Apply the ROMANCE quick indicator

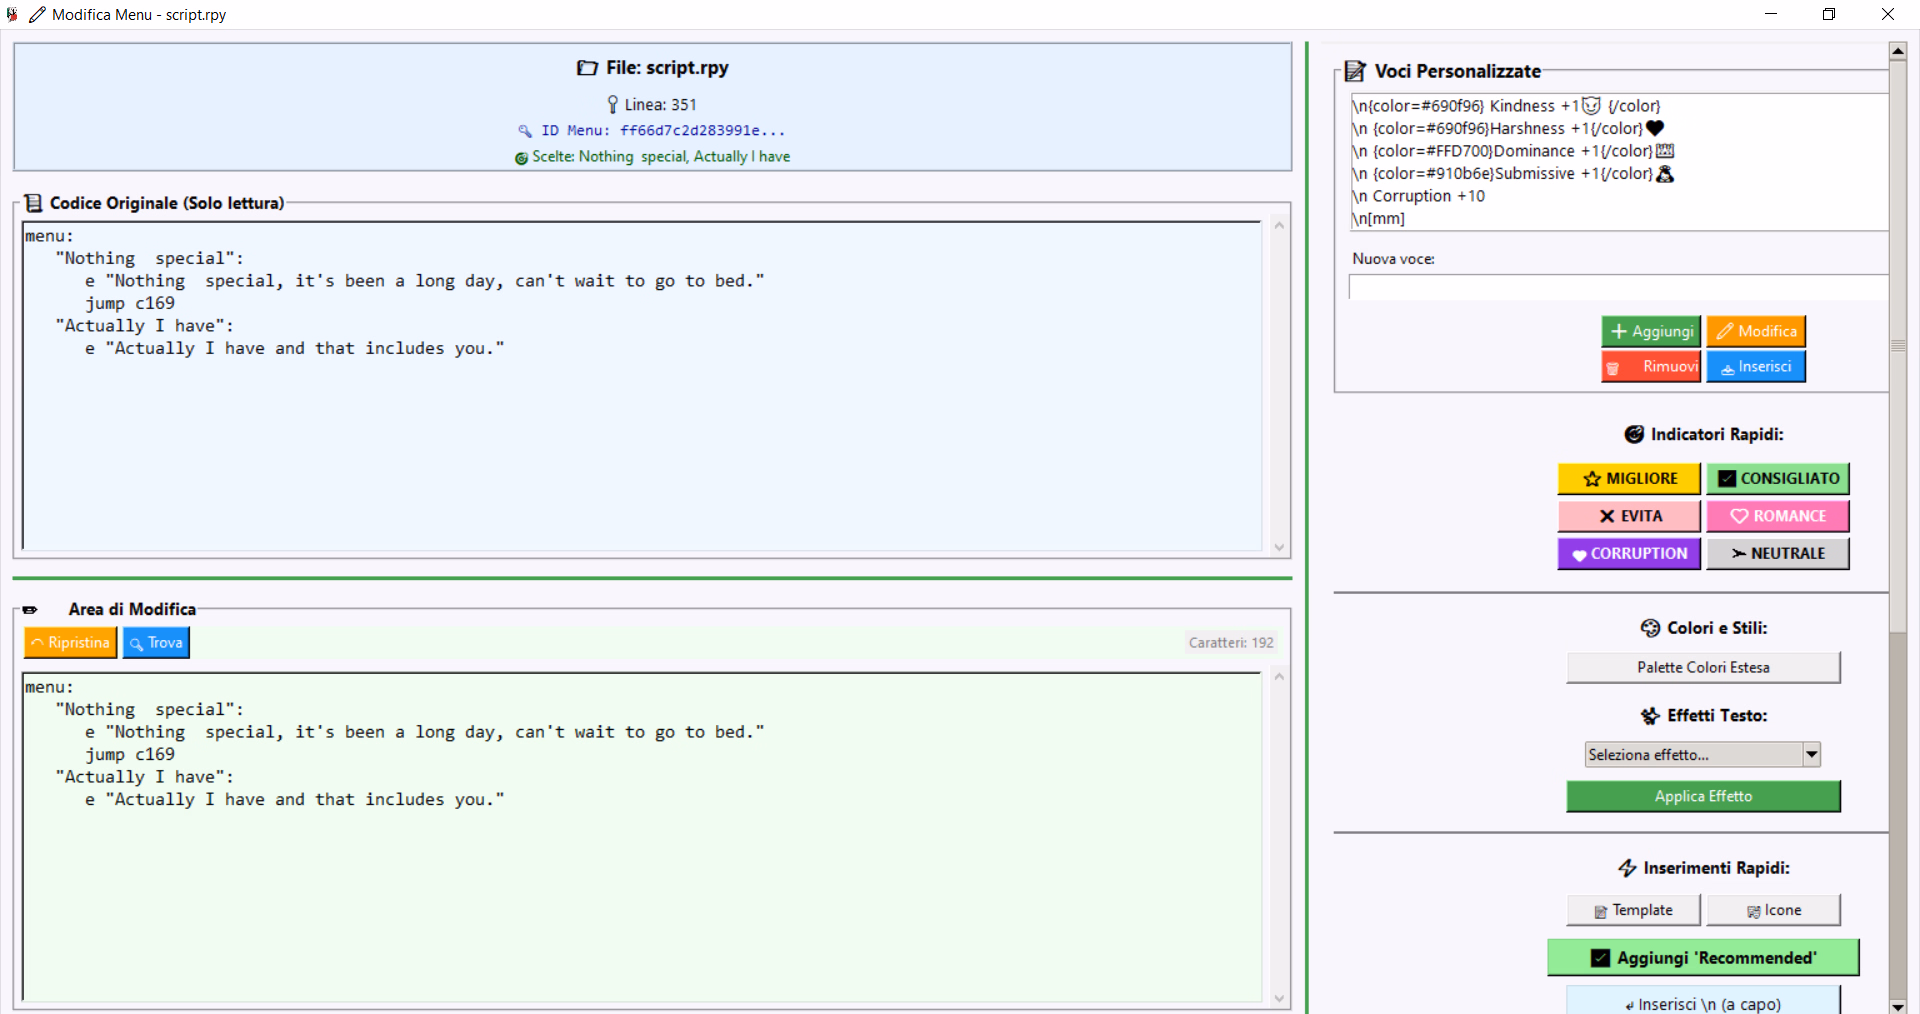click(x=1778, y=516)
